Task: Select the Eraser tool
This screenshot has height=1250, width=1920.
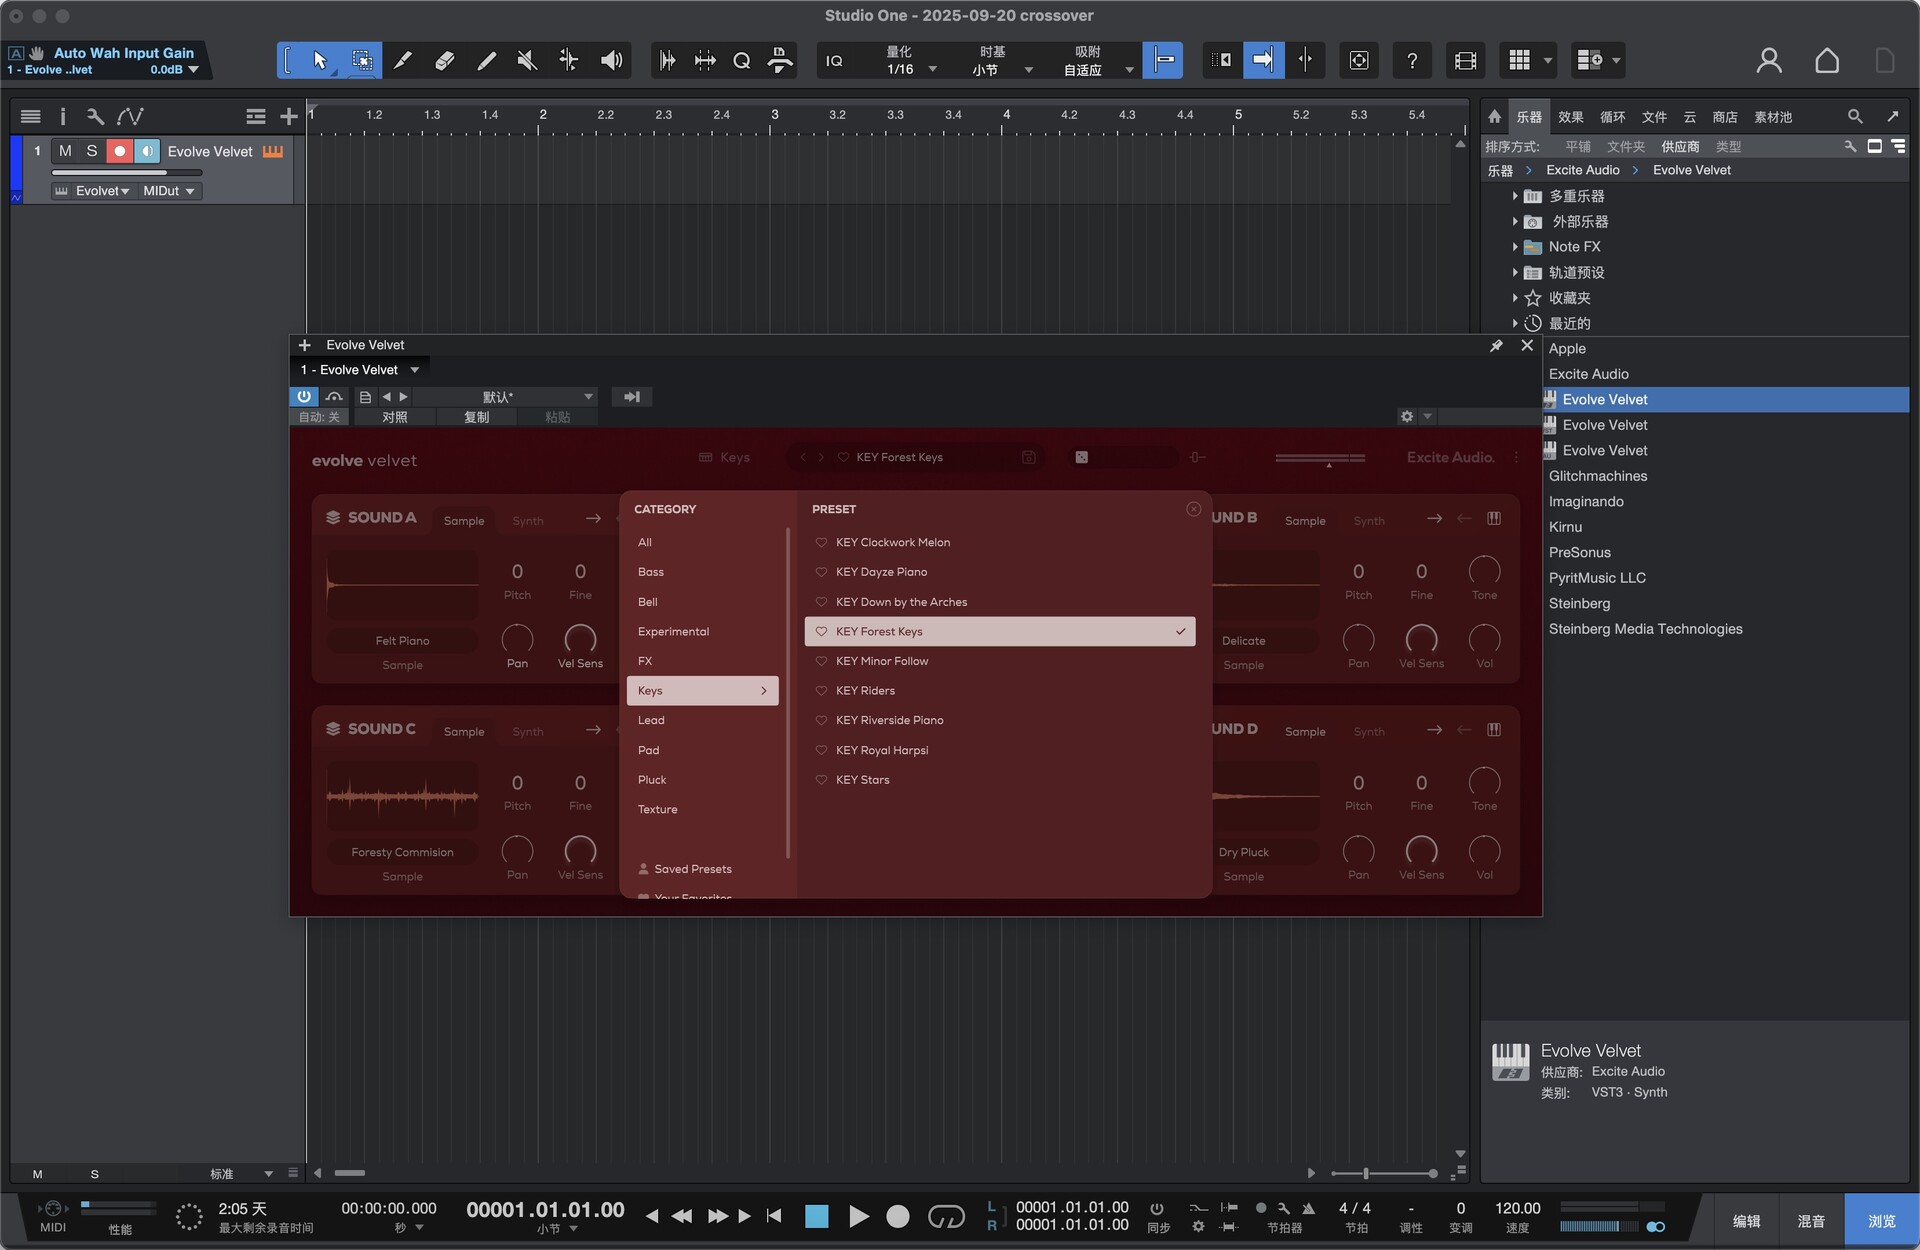Action: coord(445,61)
